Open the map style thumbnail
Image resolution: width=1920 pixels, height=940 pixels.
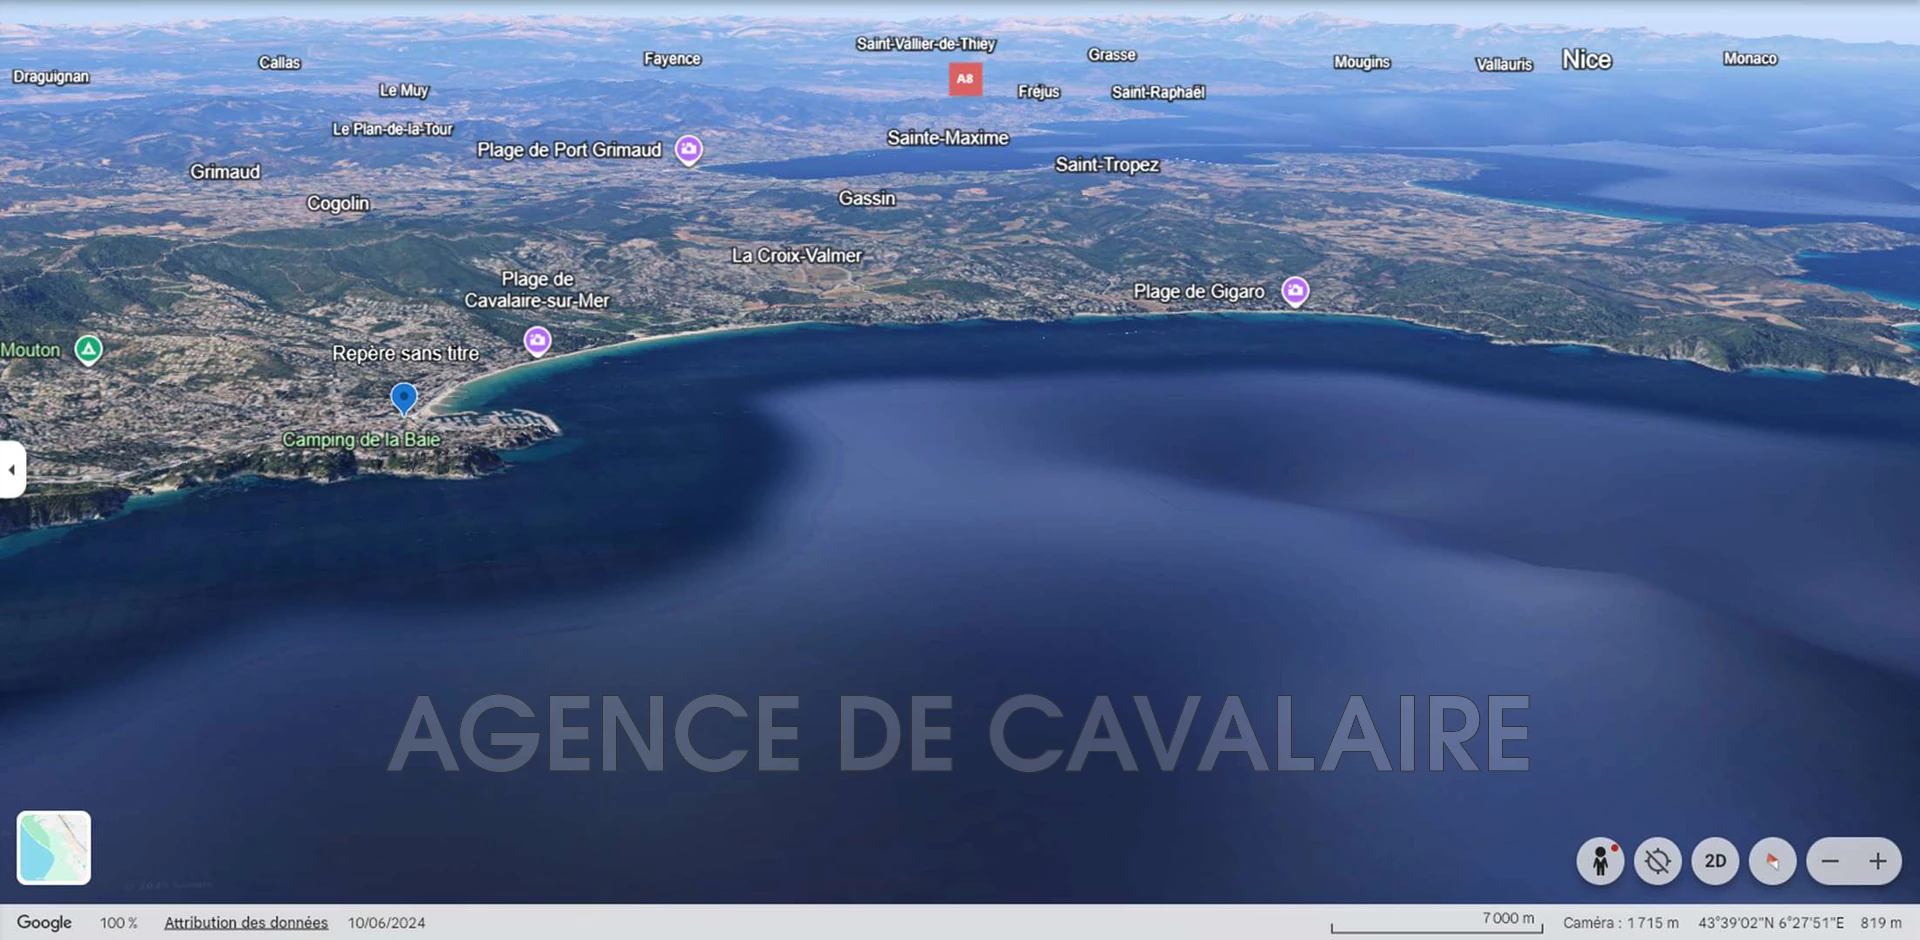(x=54, y=848)
